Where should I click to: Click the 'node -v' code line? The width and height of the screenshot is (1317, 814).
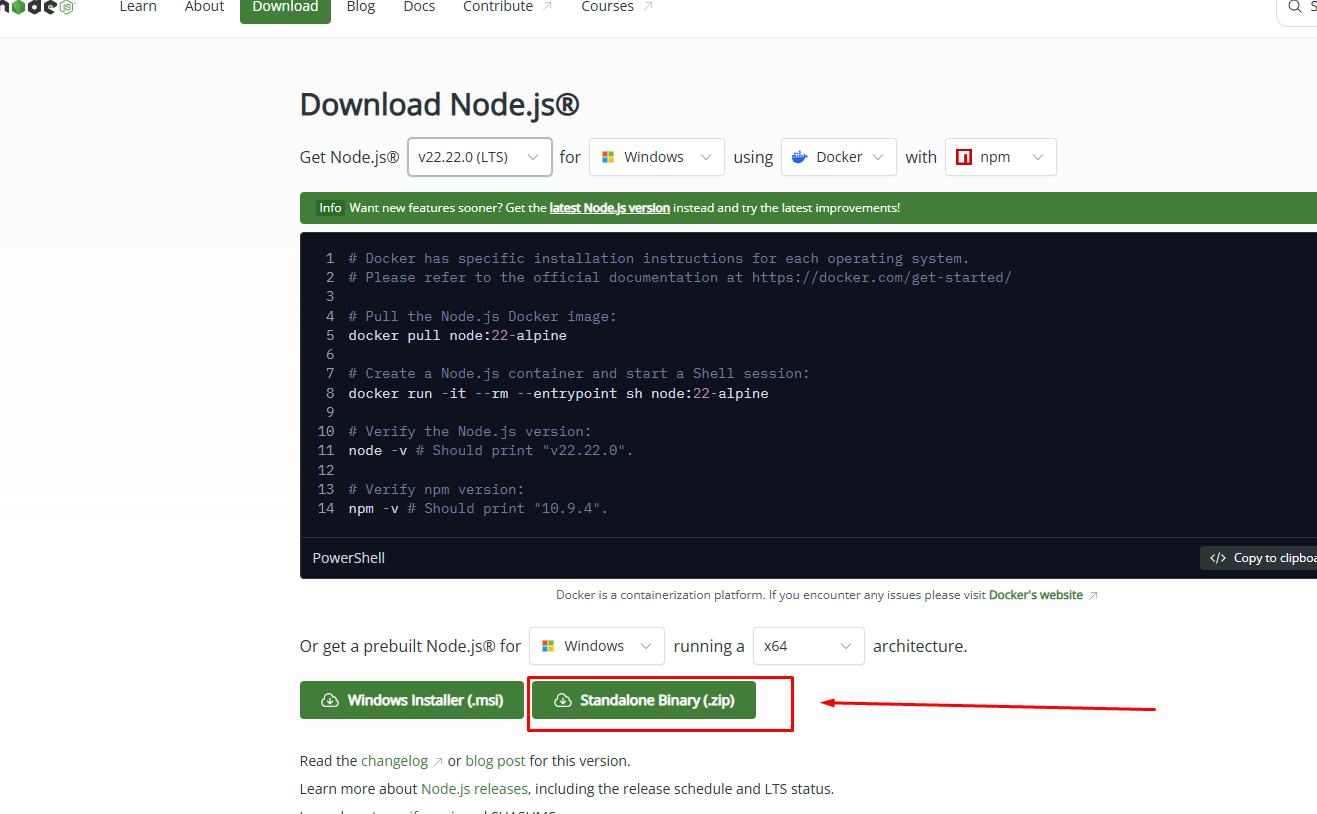point(491,450)
